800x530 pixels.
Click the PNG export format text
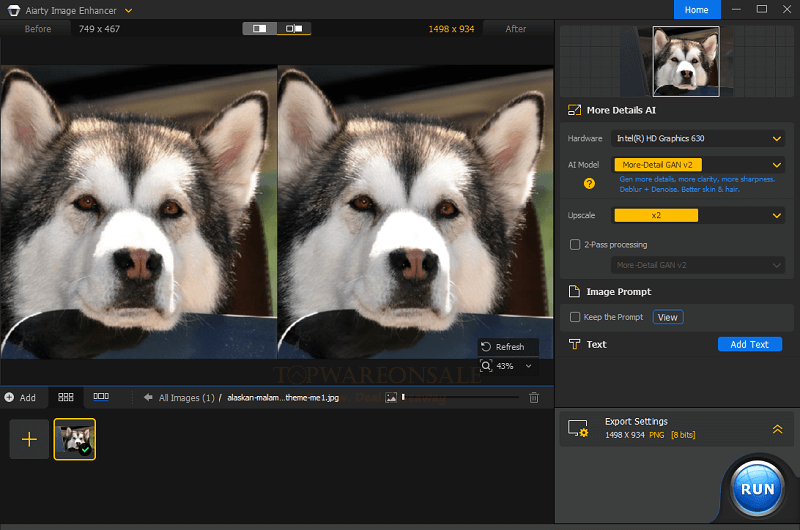pyautogui.click(x=657, y=435)
